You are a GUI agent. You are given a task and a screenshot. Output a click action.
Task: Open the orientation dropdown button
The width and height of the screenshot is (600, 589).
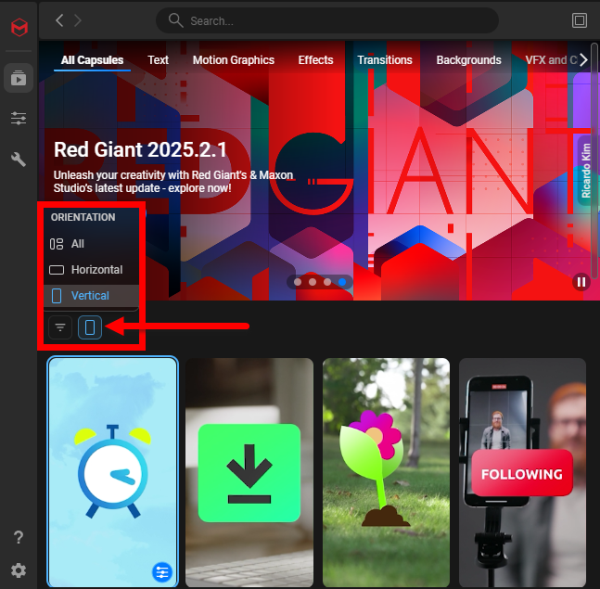point(90,327)
